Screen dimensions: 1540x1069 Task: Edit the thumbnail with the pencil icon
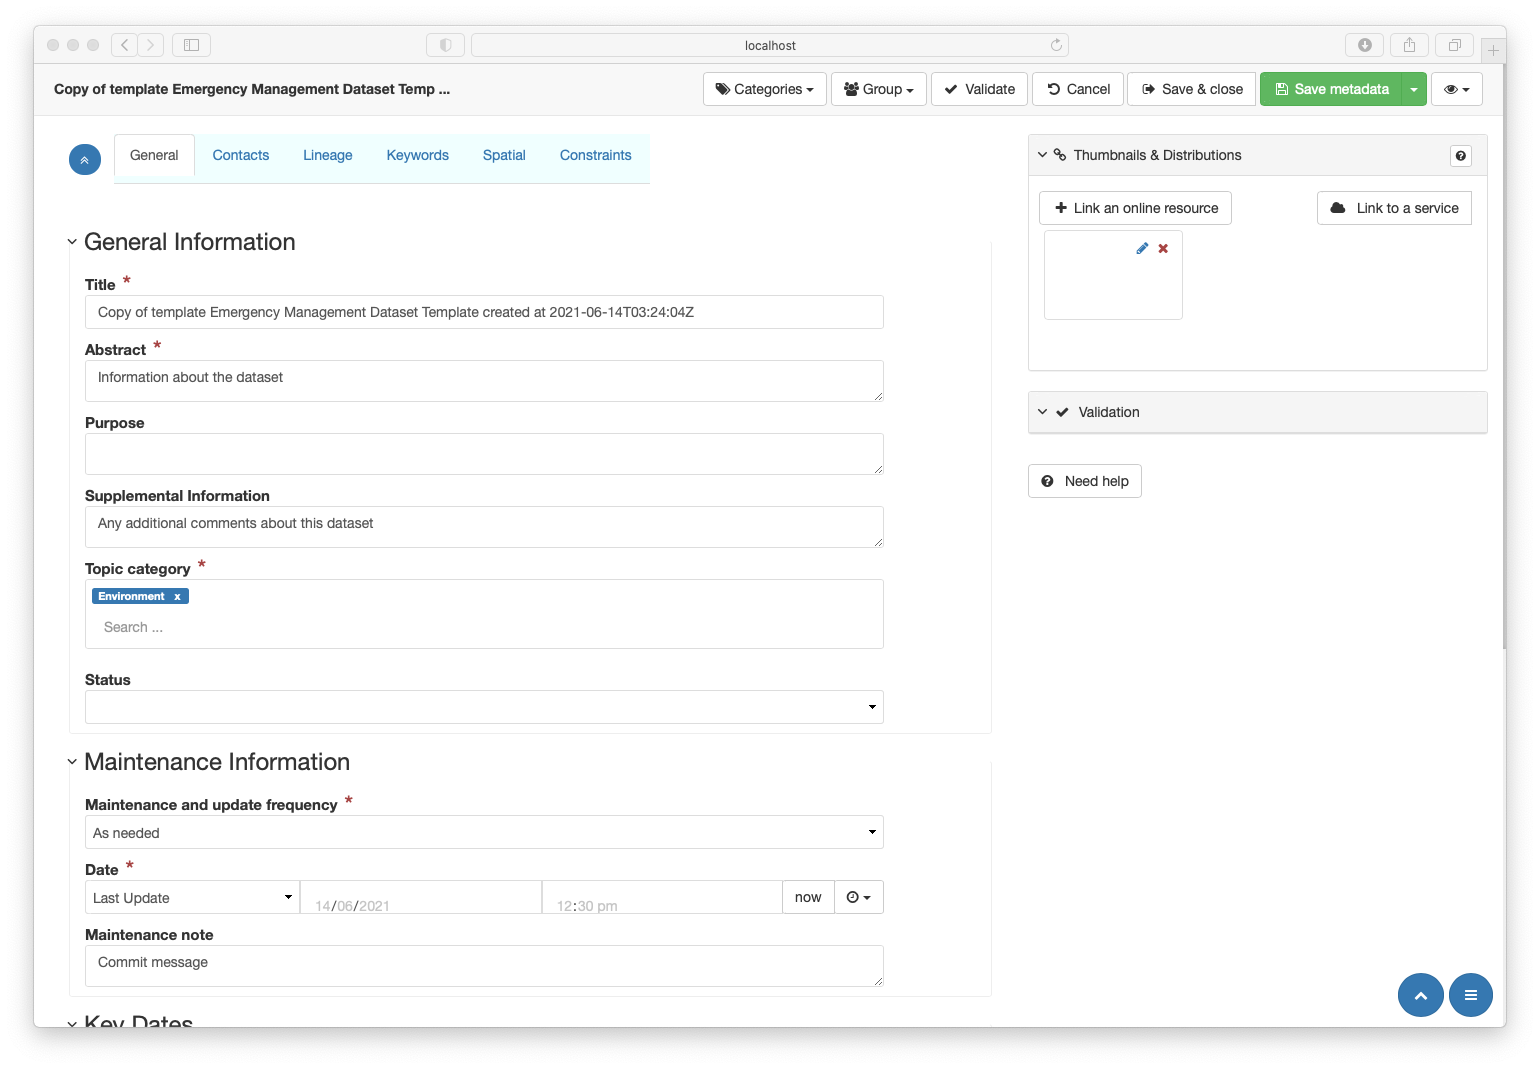point(1142,248)
